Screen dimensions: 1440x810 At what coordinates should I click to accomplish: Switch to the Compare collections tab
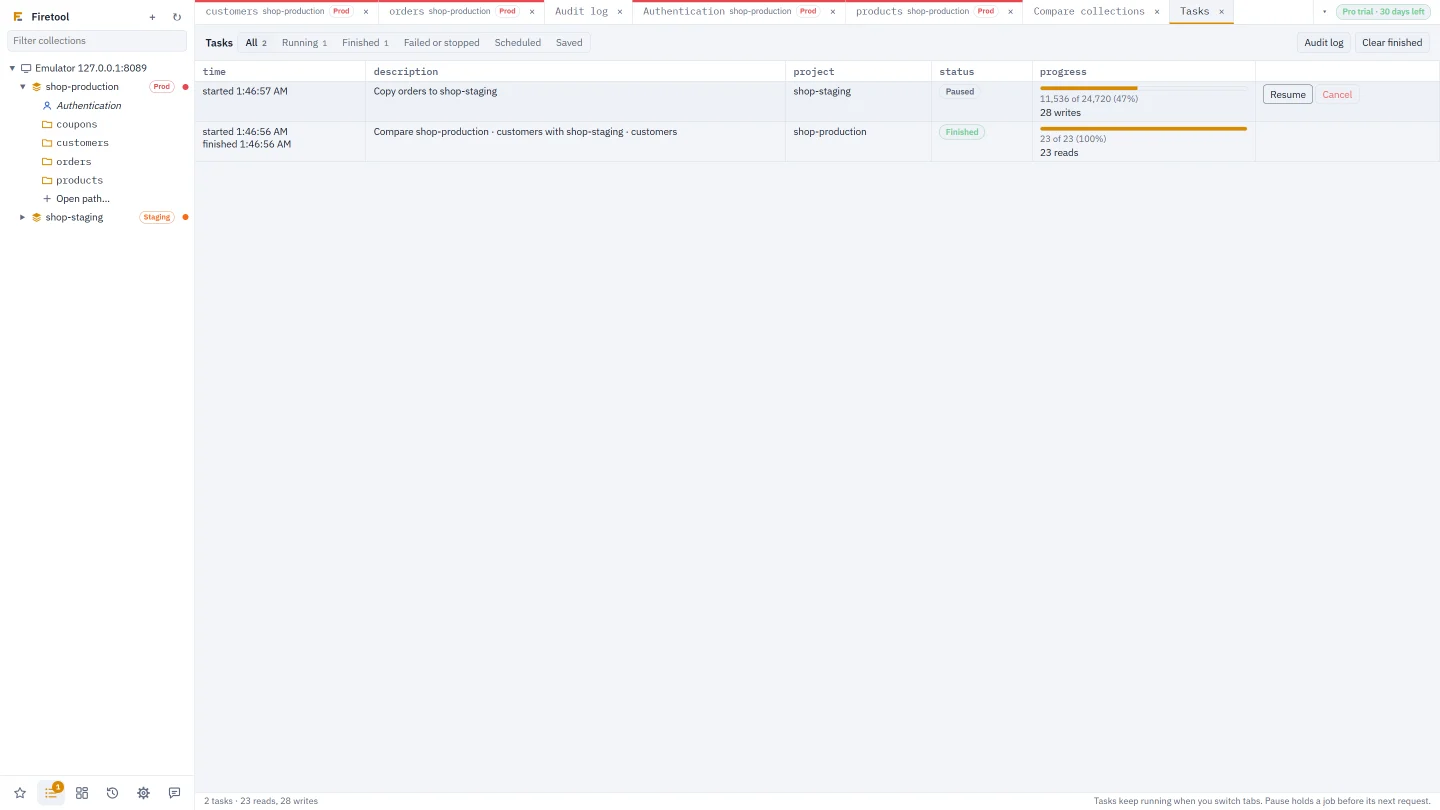click(x=1096, y=12)
